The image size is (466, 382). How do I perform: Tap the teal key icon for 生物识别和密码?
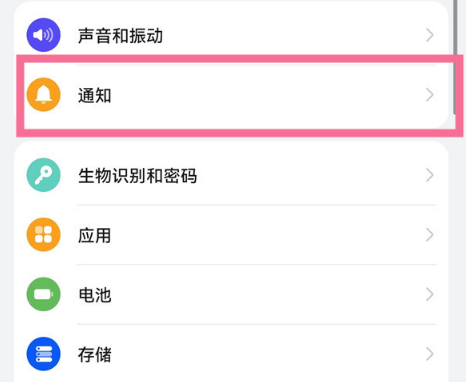click(x=43, y=175)
